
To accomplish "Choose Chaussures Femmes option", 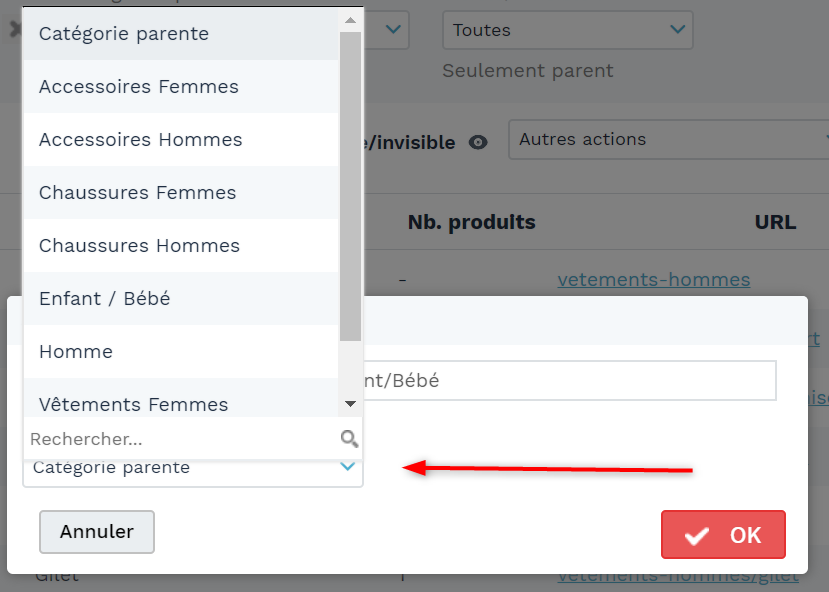I will coord(181,192).
